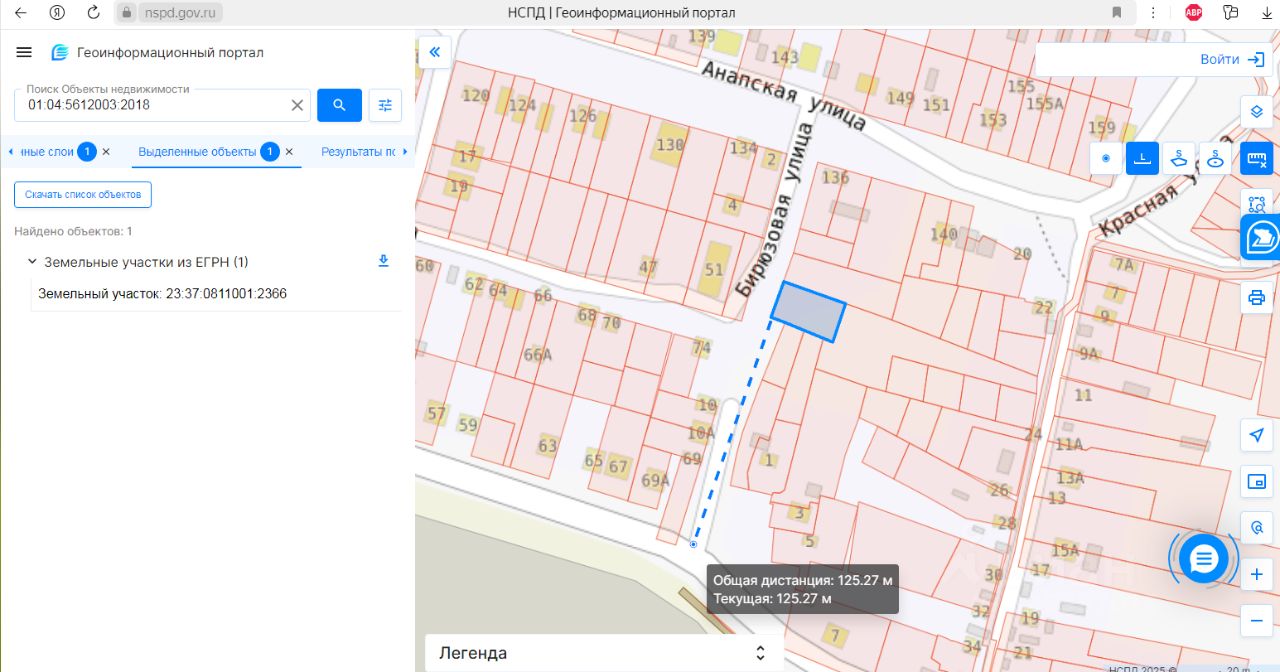Click the blue search magnifier button
Screen dimensions: 1280x672
click(x=339, y=105)
